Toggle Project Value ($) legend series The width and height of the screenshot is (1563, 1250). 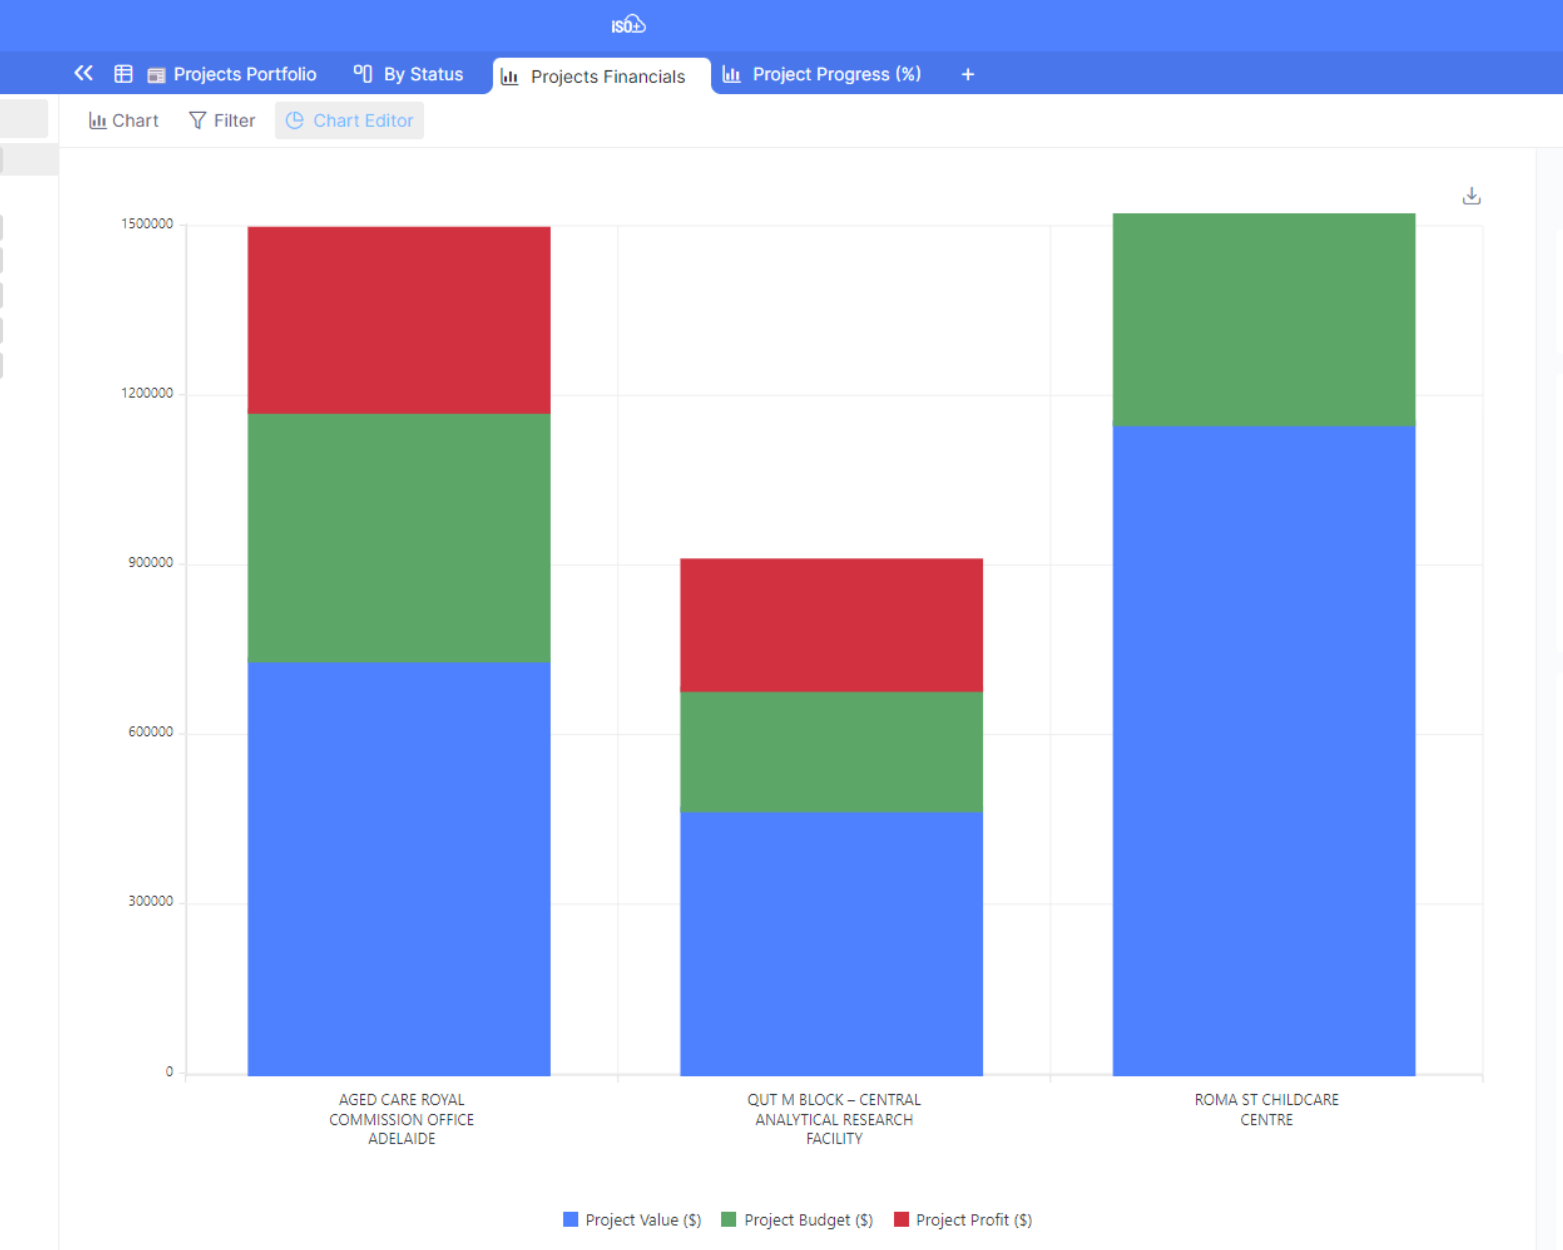click(632, 1220)
